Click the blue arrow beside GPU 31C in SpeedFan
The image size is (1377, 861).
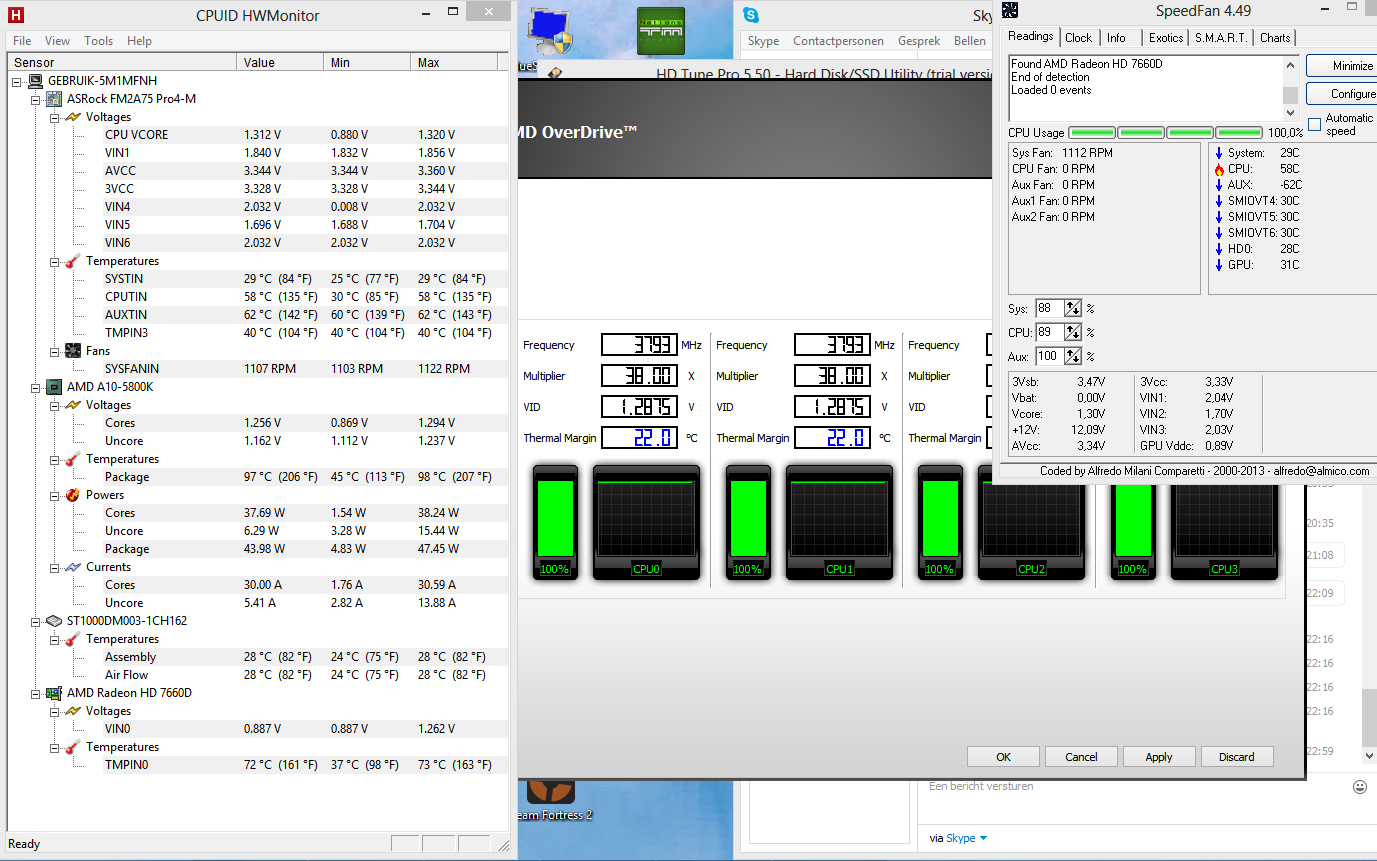point(1219,265)
